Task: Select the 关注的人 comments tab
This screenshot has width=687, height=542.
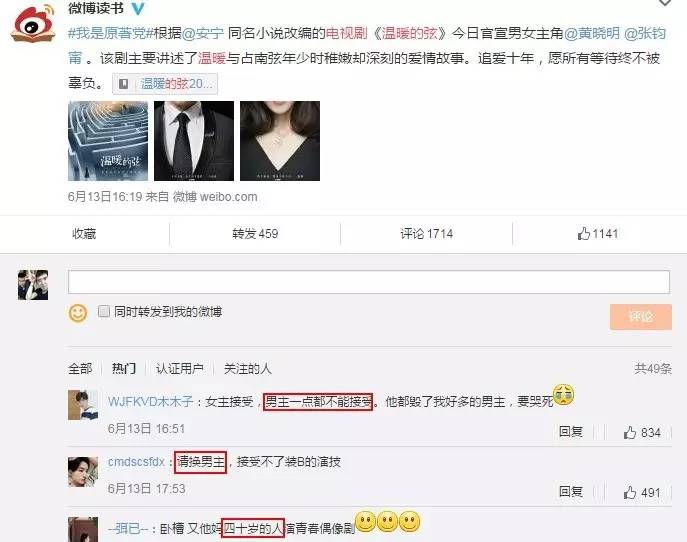Action: (248, 368)
